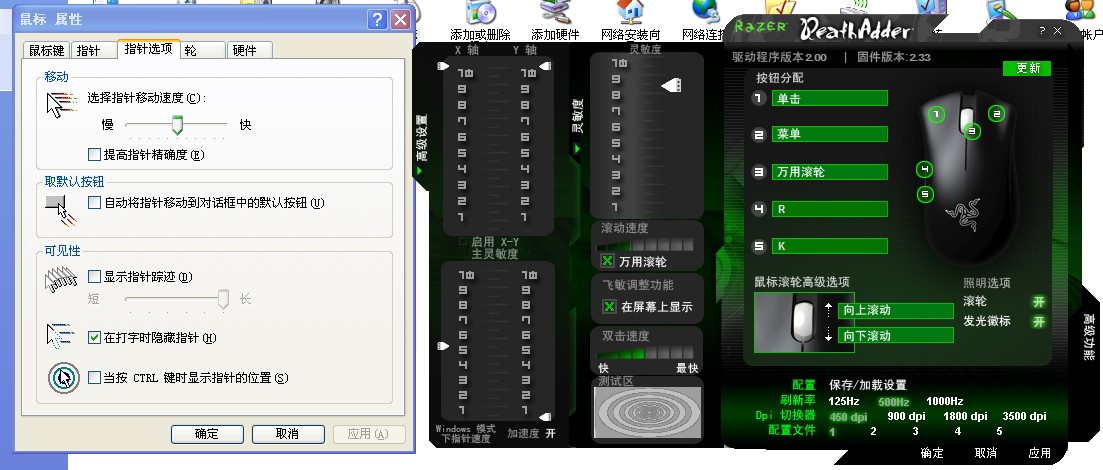Toggle 发光徽标 lighting 开 switch

pos(1039,322)
